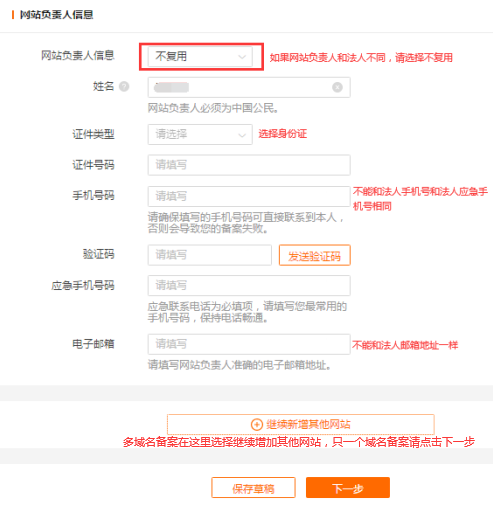The width and height of the screenshot is (493, 511).
Task: Expand the 证件类型 dropdown arrow
Action: coord(242,135)
